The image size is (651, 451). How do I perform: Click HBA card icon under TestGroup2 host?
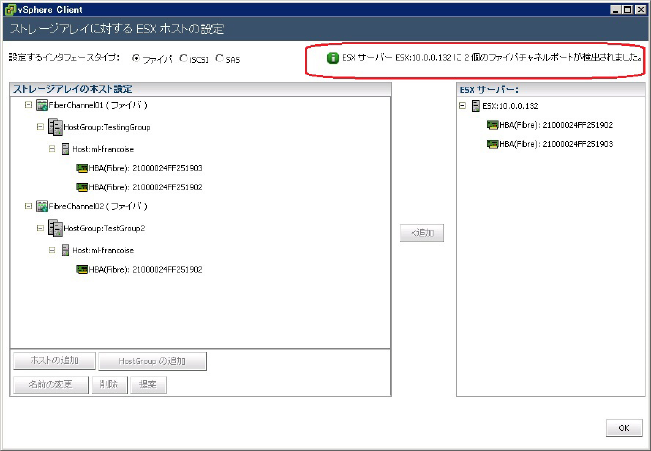(82, 270)
